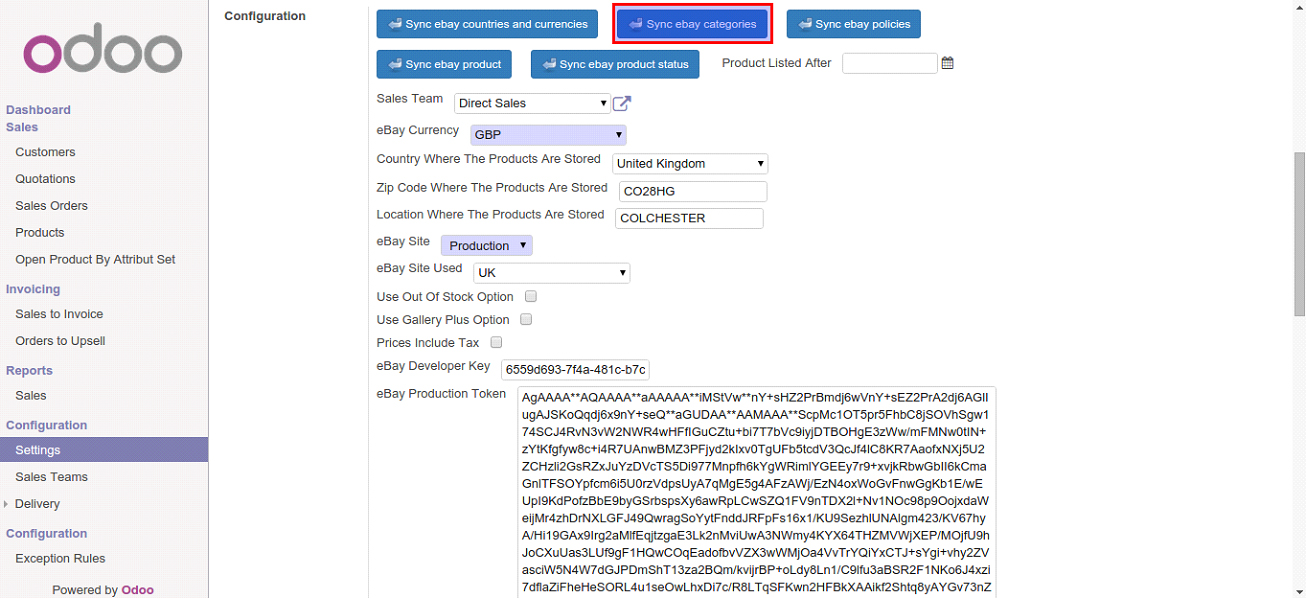Viewport: 1306px width, 598px height.
Task: Enable the Use Gallery Plus Option checkbox
Action: point(526,319)
